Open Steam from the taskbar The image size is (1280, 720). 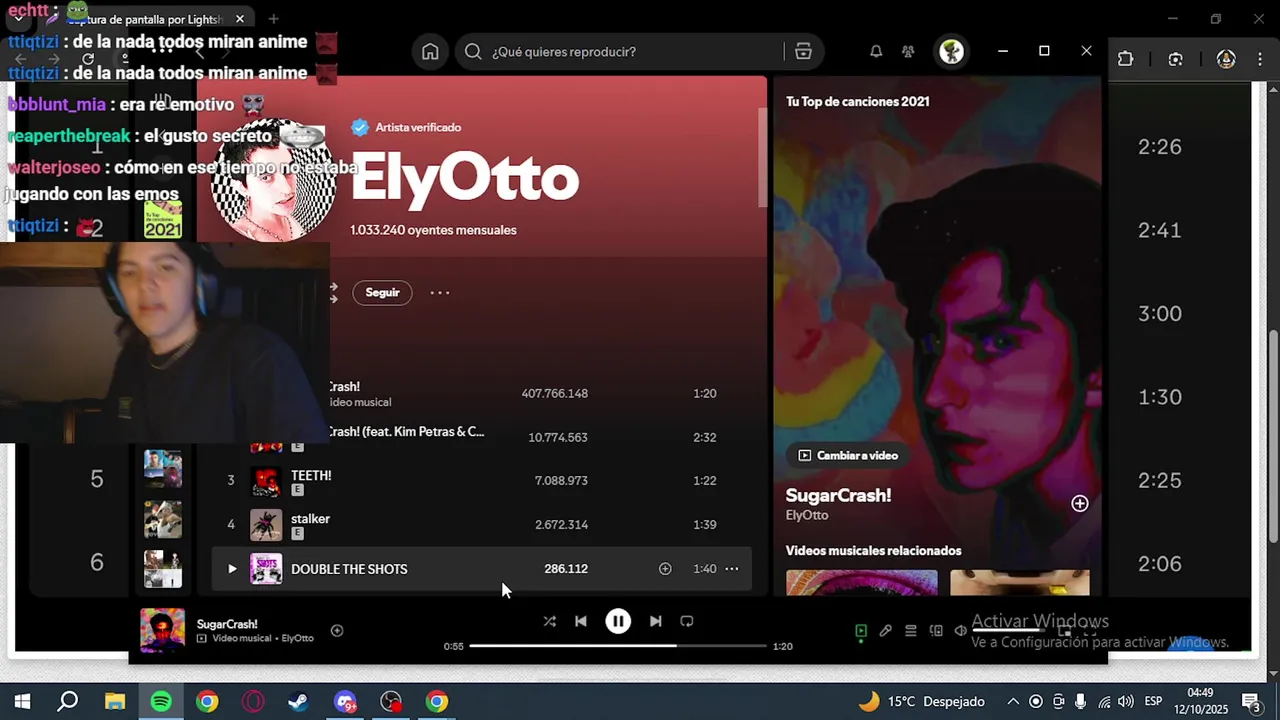click(x=298, y=701)
